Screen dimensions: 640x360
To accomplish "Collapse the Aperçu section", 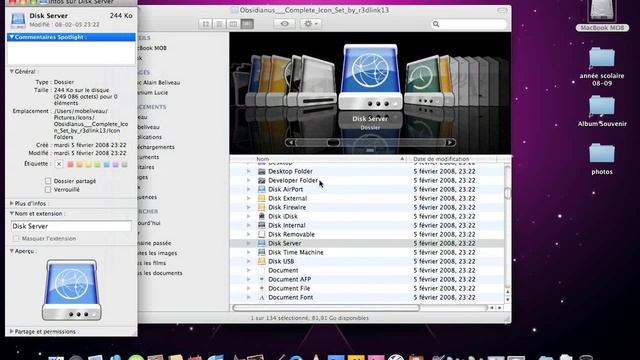I will click(x=11, y=251).
